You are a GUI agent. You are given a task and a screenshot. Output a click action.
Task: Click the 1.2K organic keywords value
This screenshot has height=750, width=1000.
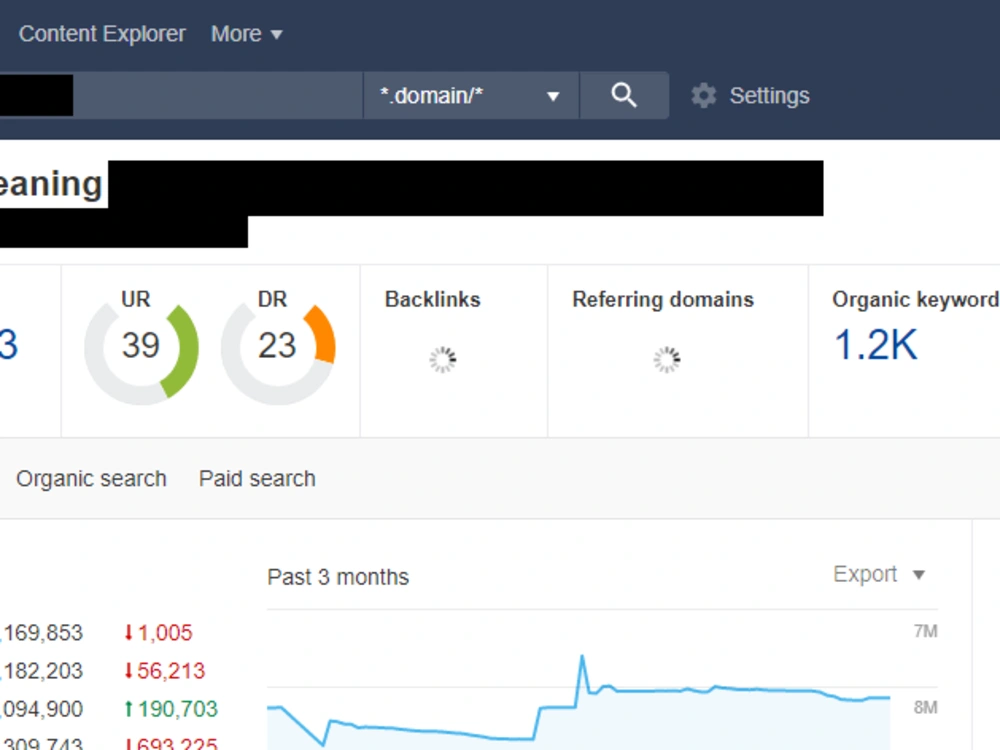[x=876, y=345]
